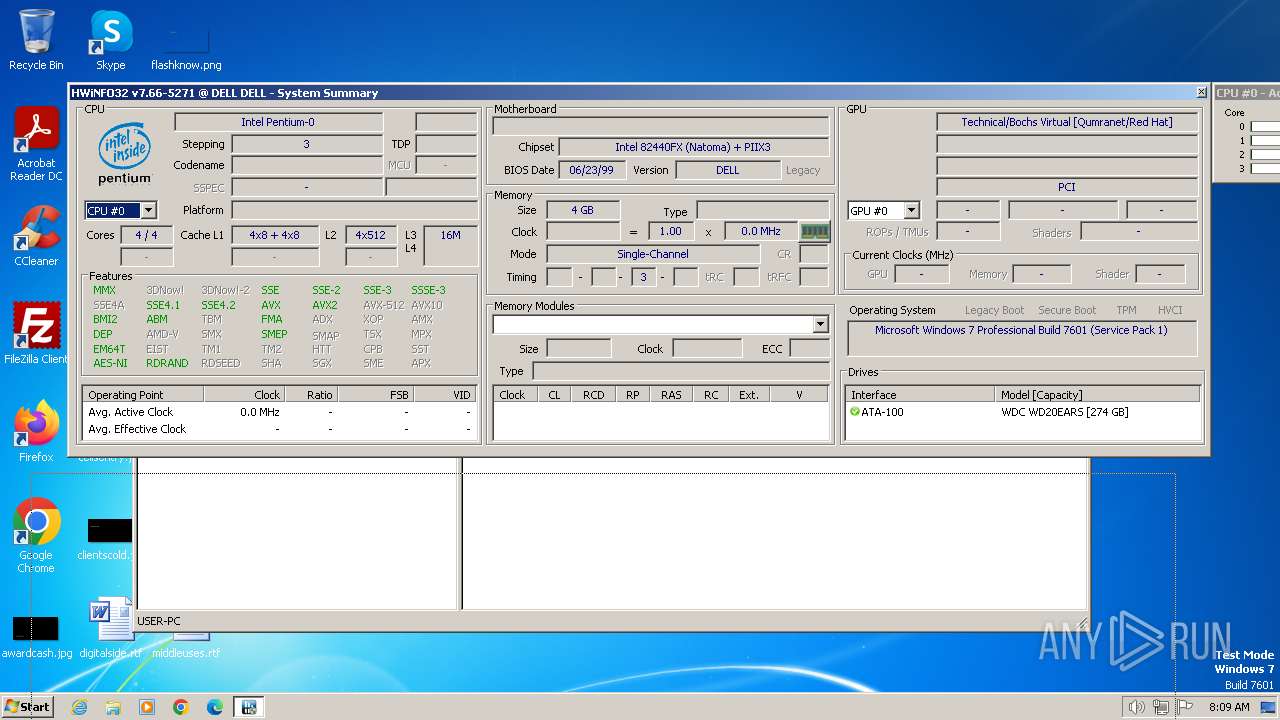Launch Skype from the desktop
Screen dimensions: 1280x720
tap(111, 40)
